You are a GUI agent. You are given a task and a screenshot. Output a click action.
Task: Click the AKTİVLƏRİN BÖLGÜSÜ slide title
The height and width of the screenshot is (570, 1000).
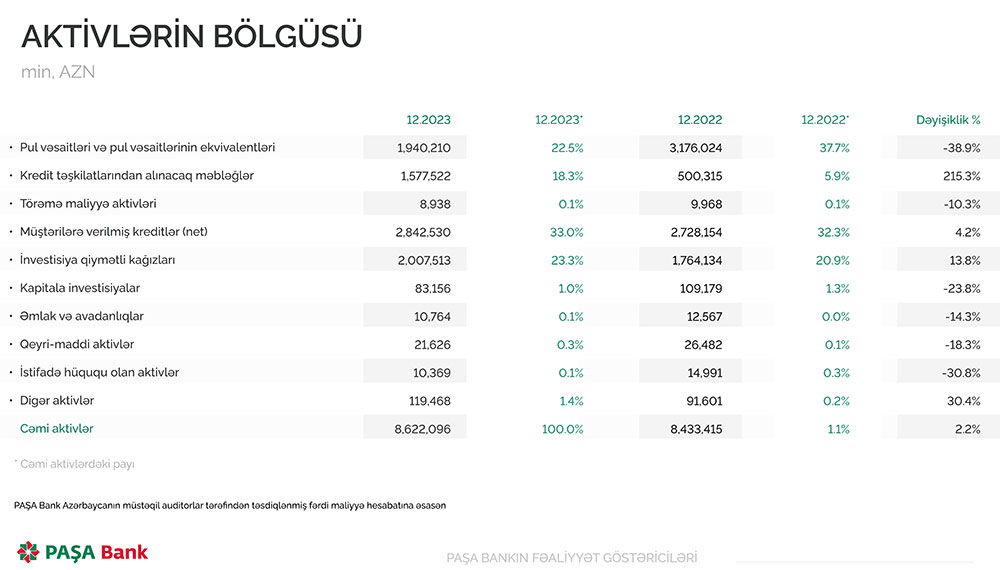tap(191, 35)
